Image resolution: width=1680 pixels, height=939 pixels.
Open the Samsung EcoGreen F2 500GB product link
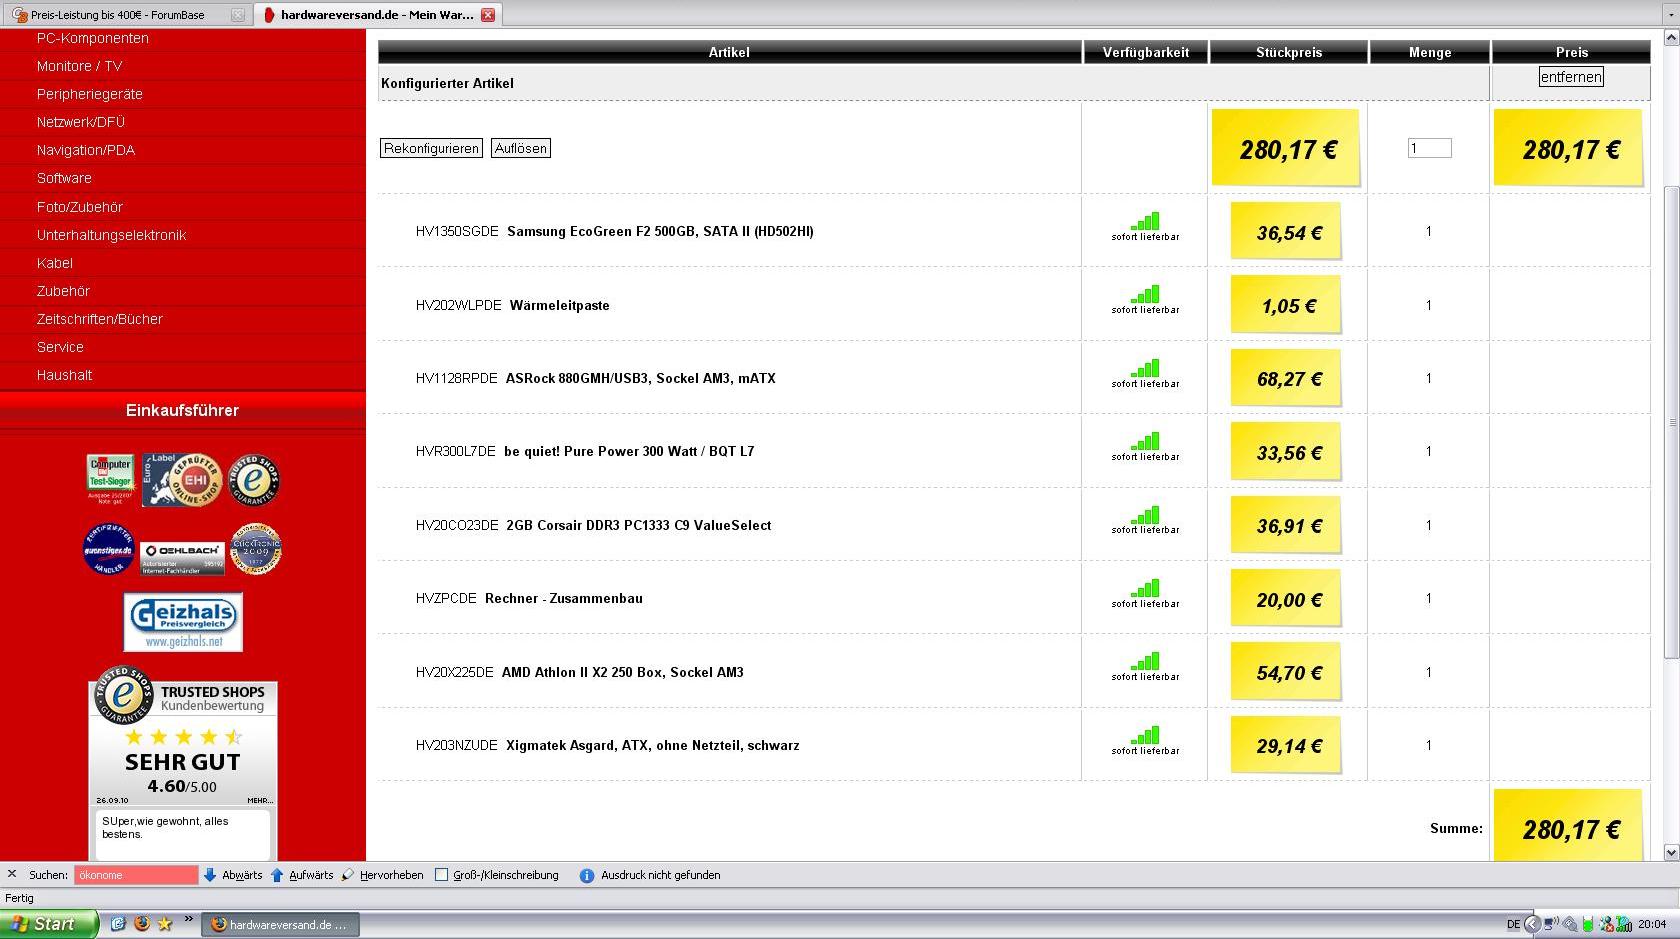[x=660, y=231]
